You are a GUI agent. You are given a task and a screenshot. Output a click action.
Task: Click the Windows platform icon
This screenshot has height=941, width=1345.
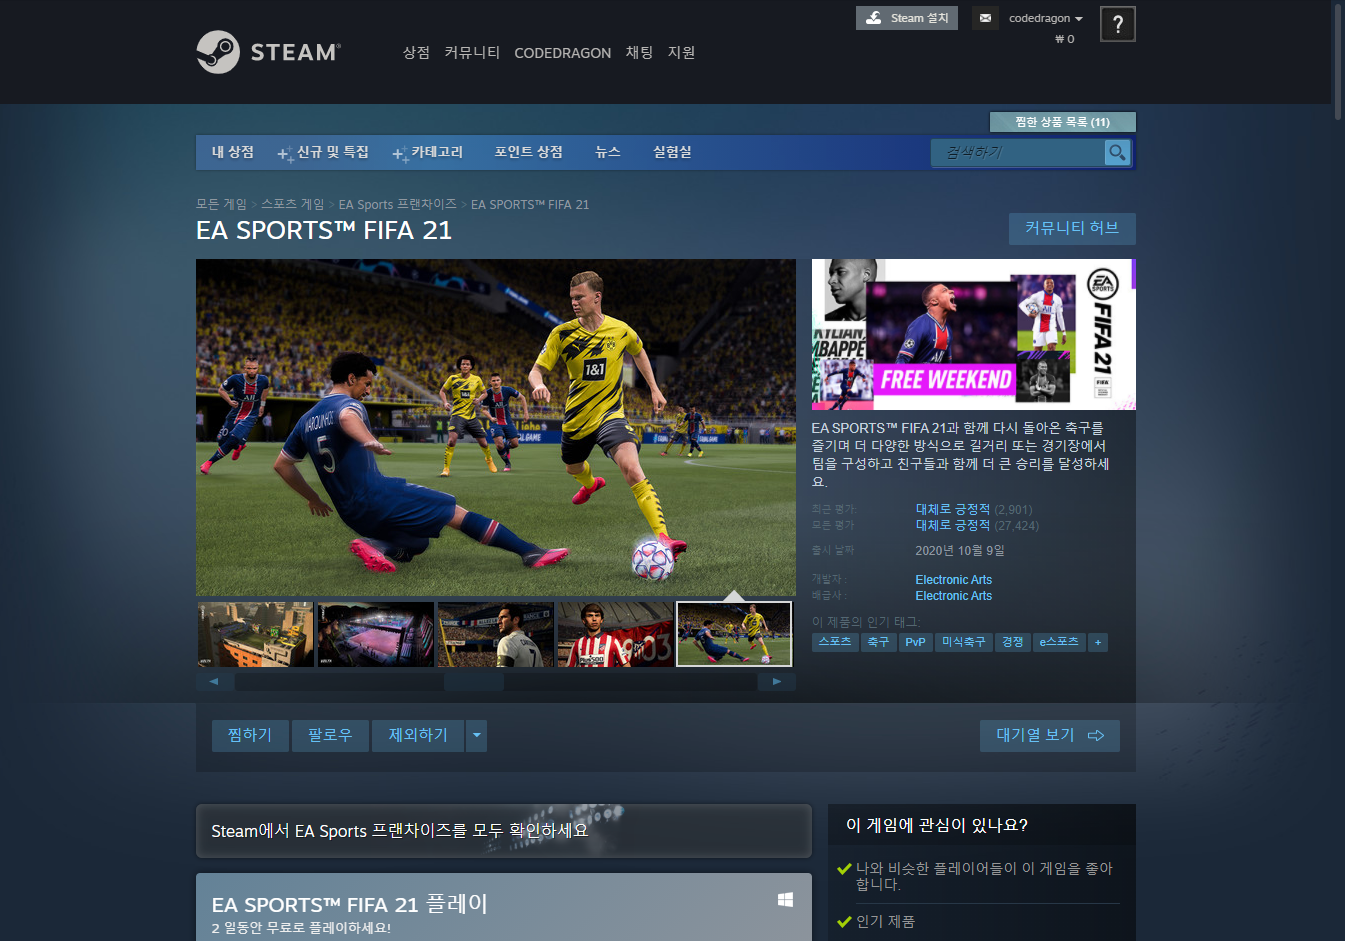(x=785, y=900)
